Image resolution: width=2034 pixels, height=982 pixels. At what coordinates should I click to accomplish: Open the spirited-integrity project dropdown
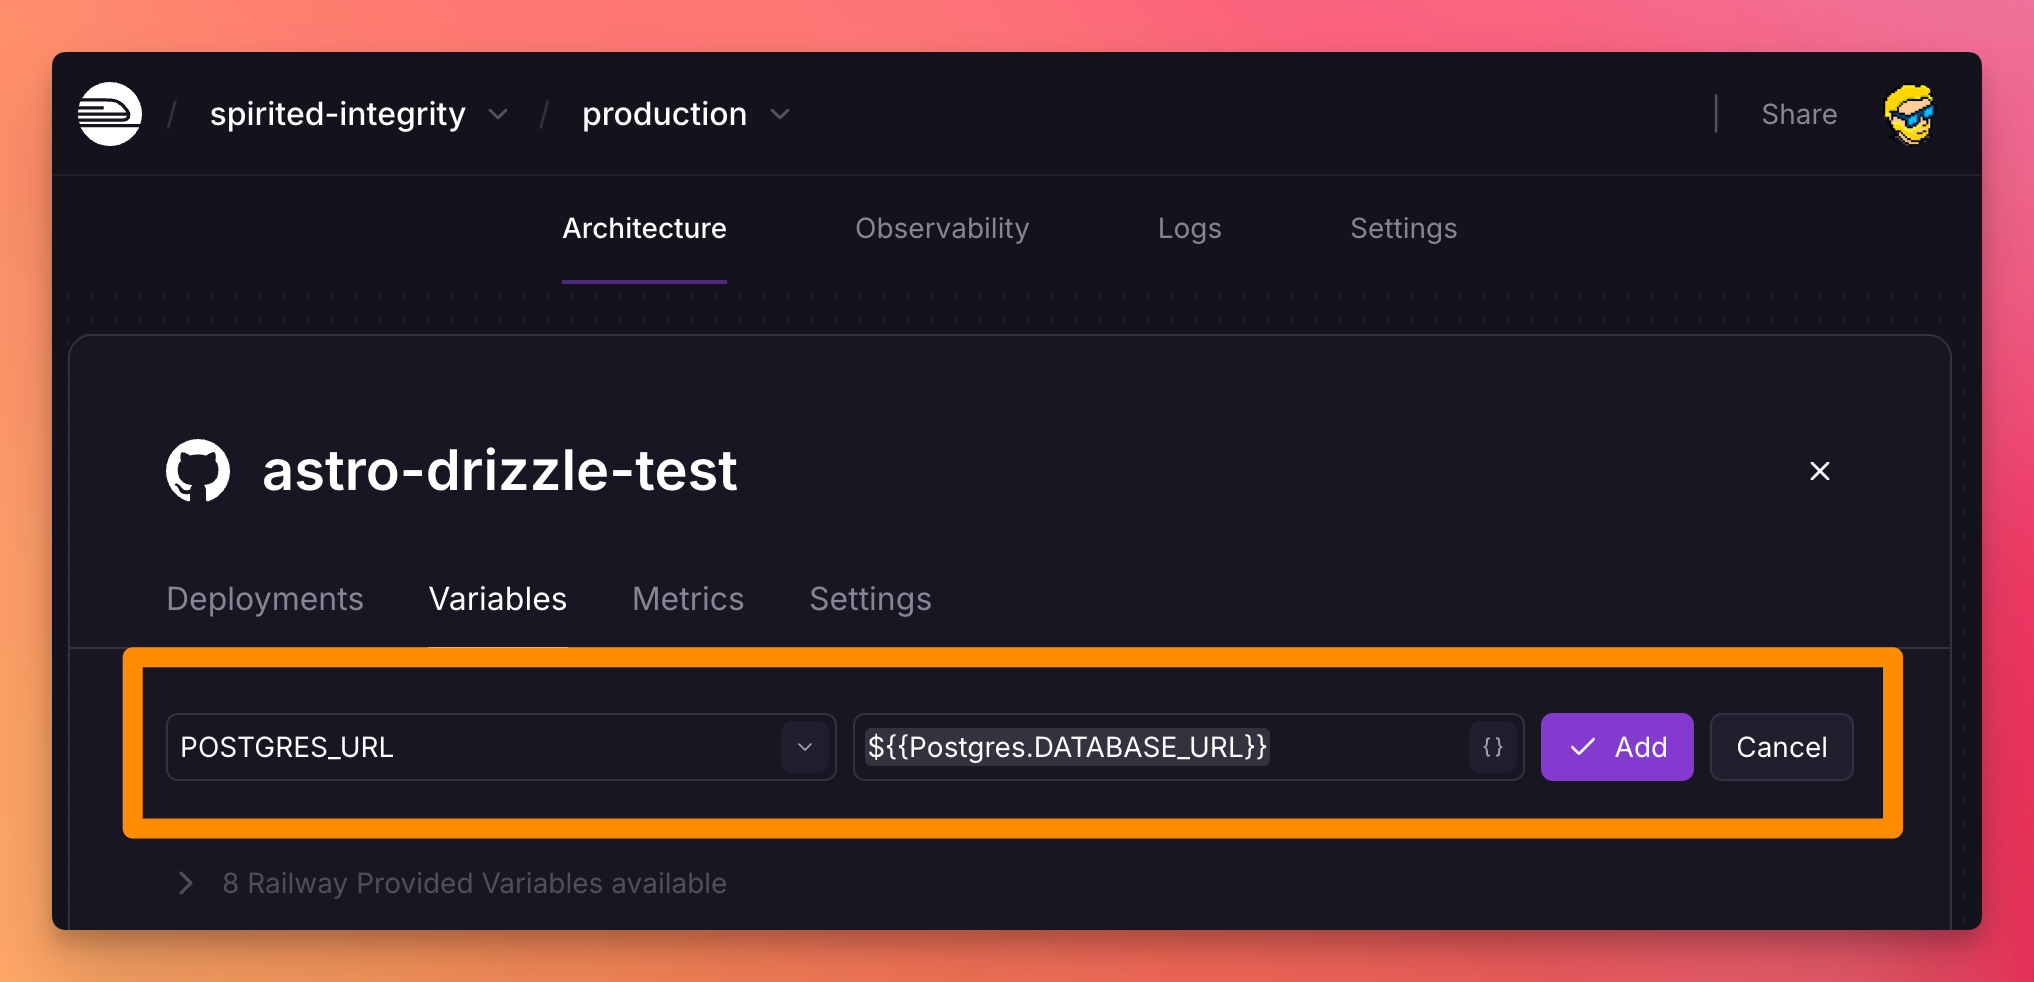[x=498, y=115]
